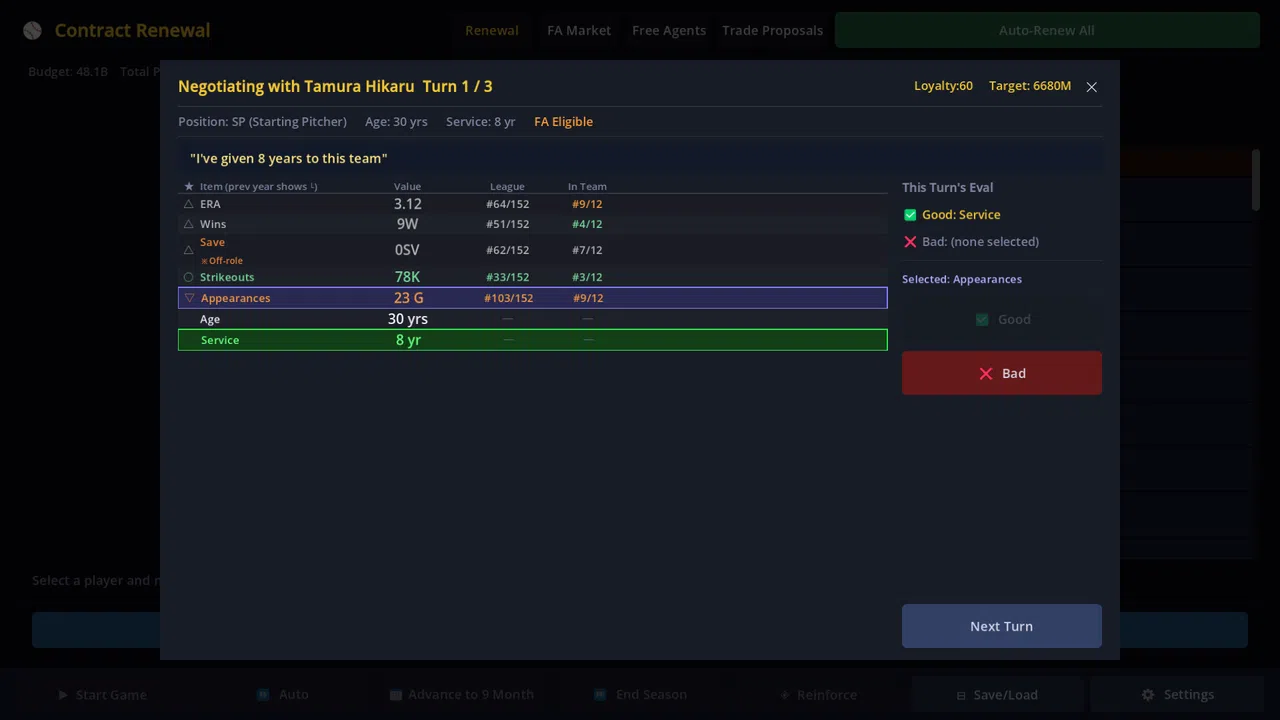Click the scrollbar on the right edge
The height and width of the screenshot is (720, 1280).
pyautogui.click(x=1256, y=180)
